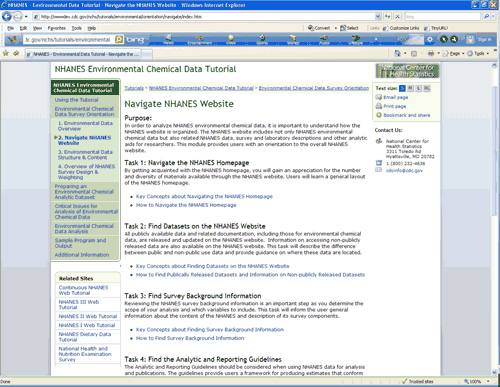Viewport: 500px width, 387px height.
Task: Open the Entertainment icon in the Bing toolbar
Action: 199,40
